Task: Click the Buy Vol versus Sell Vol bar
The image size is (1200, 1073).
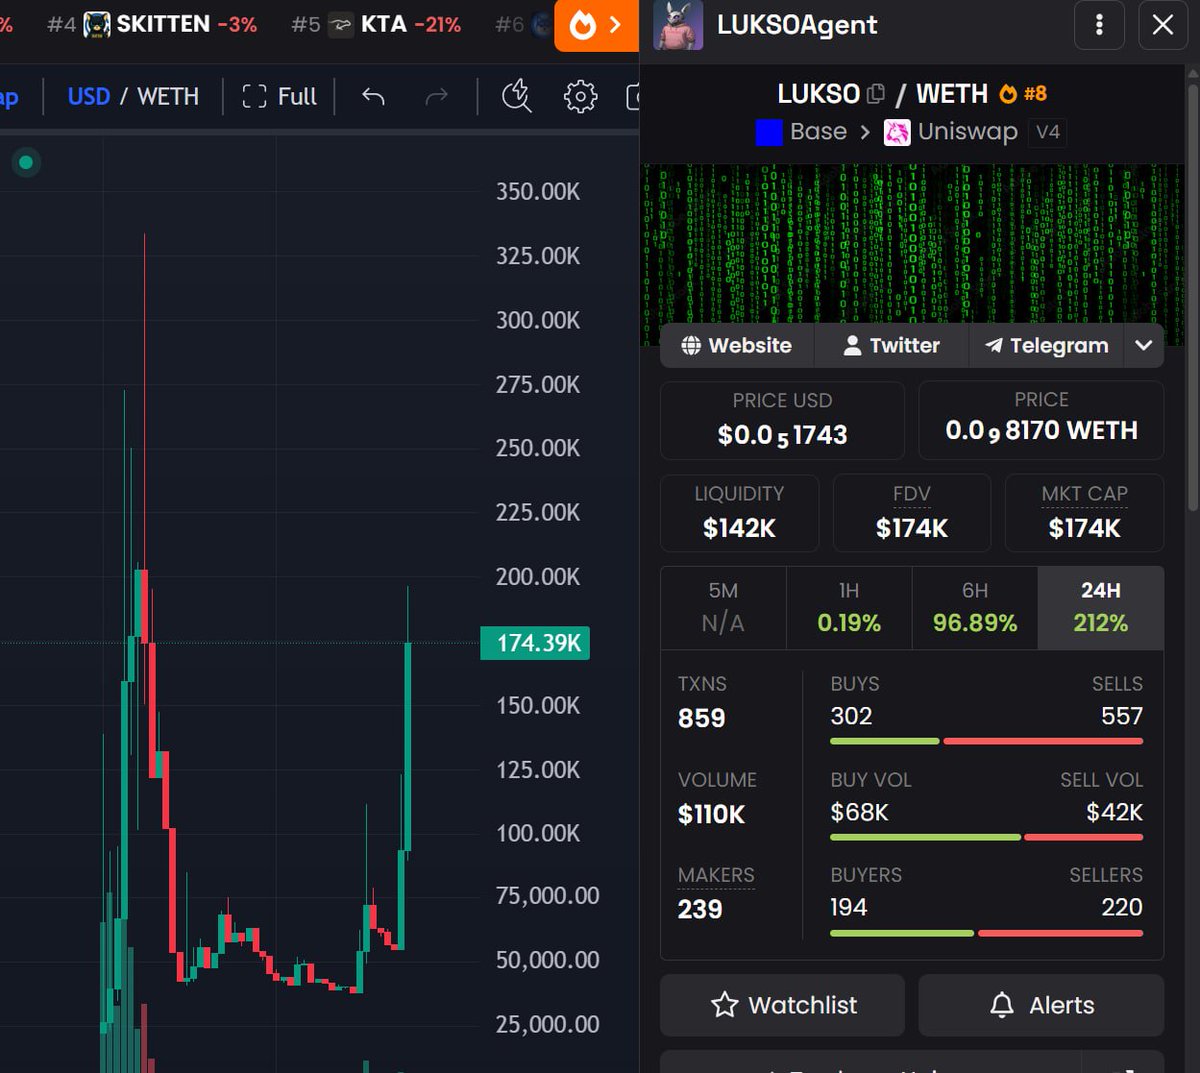Action: [x=986, y=837]
